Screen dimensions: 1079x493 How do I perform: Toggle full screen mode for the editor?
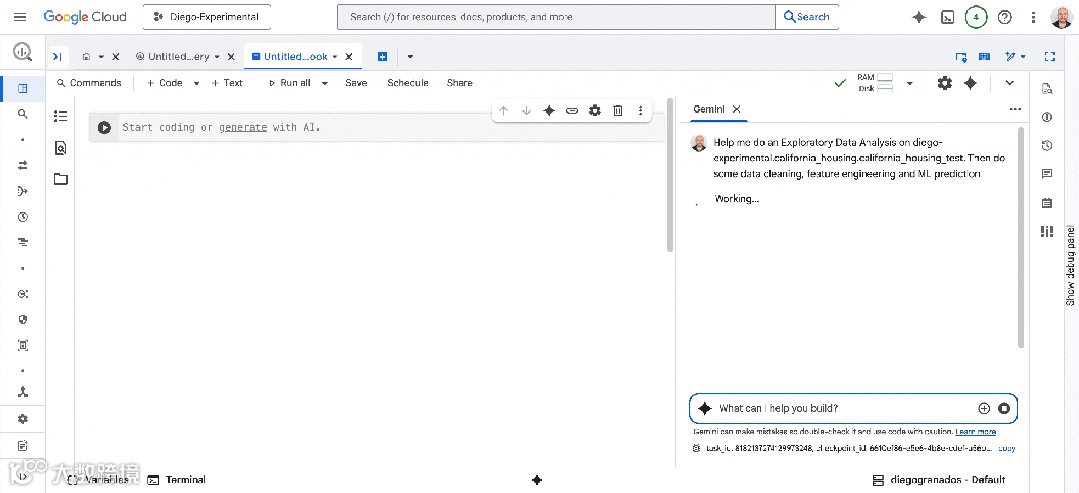1049,56
